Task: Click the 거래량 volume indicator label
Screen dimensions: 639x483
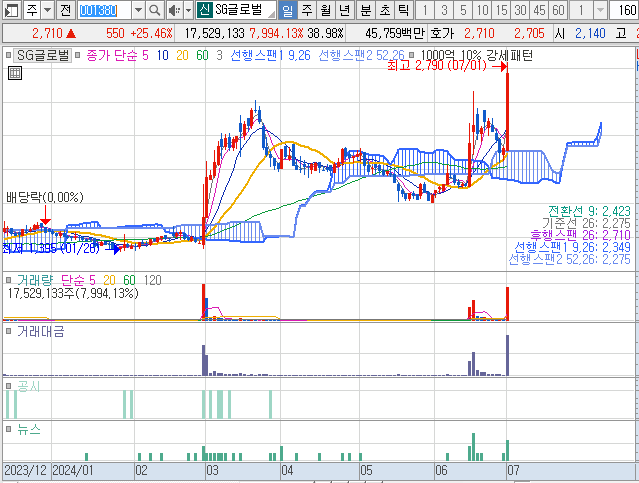Action: (35, 280)
